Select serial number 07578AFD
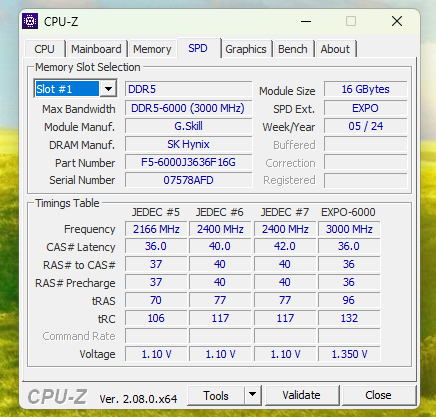 click(x=189, y=180)
